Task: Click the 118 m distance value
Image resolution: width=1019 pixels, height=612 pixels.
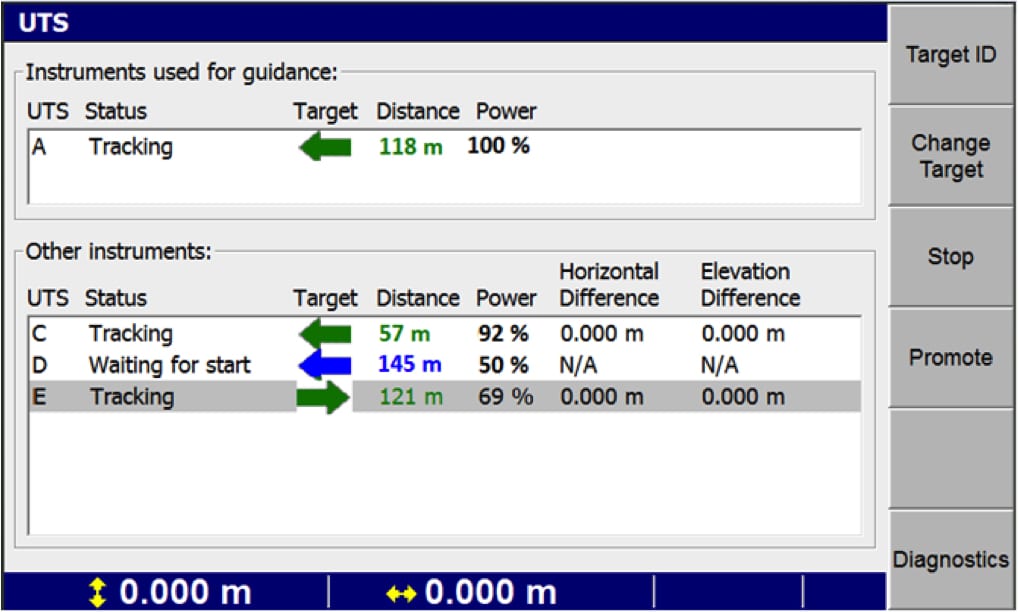Action: coord(411,147)
